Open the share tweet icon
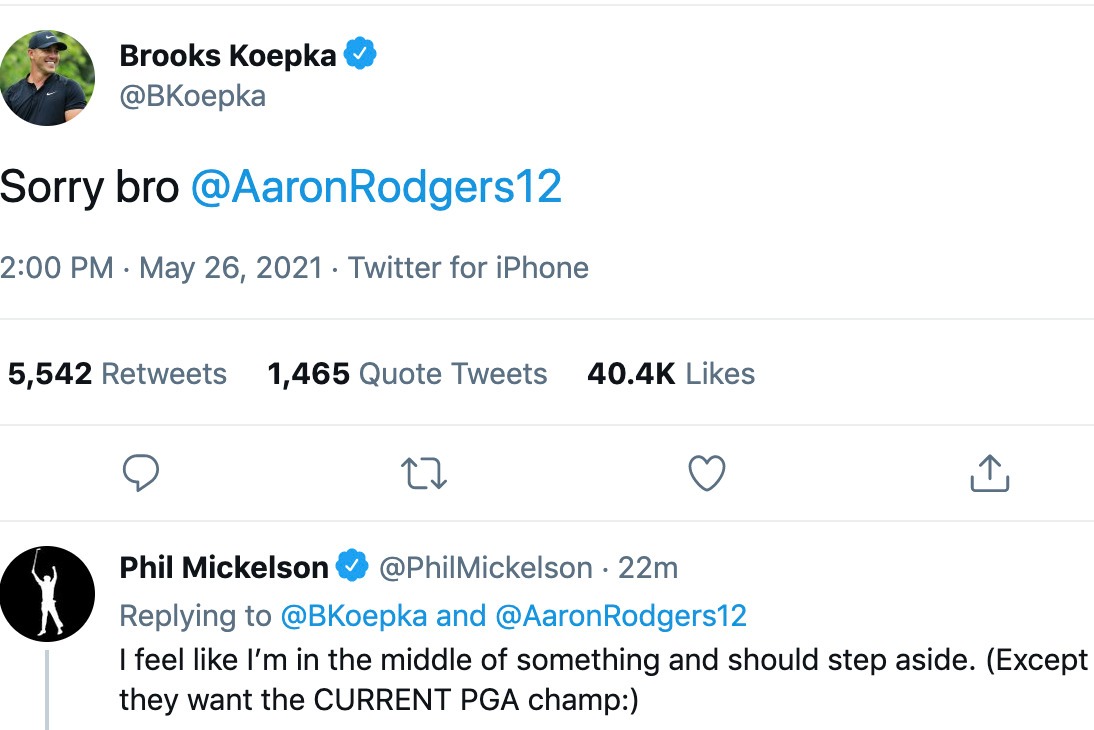The image size is (1094, 730). click(x=990, y=473)
